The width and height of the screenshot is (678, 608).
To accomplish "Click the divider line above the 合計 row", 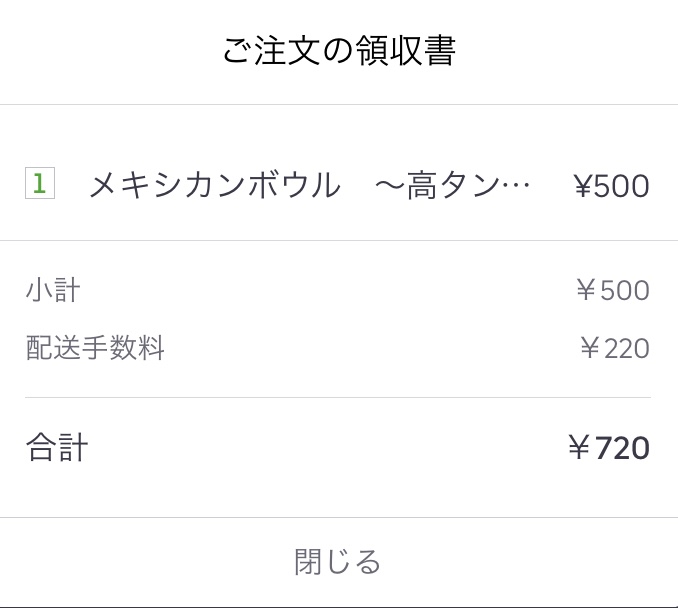I will [x=338, y=398].
